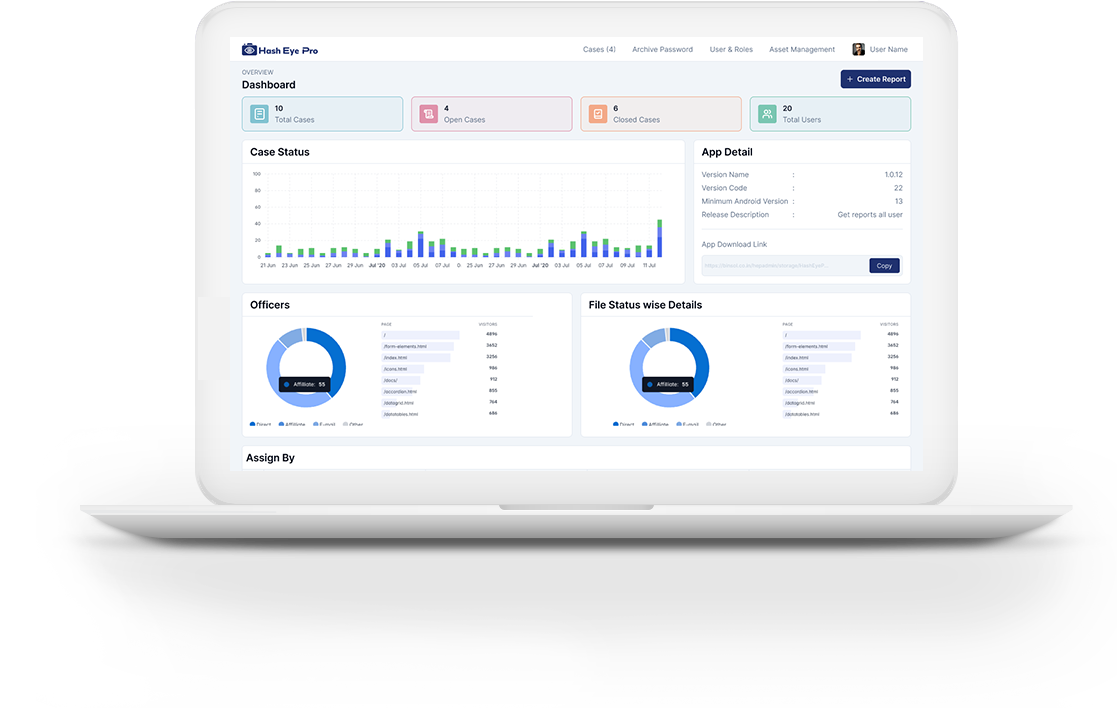Image resolution: width=1117 pixels, height=708 pixels.
Task: Open the User & Roles page
Action: pyautogui.click(x=731, y=50)
